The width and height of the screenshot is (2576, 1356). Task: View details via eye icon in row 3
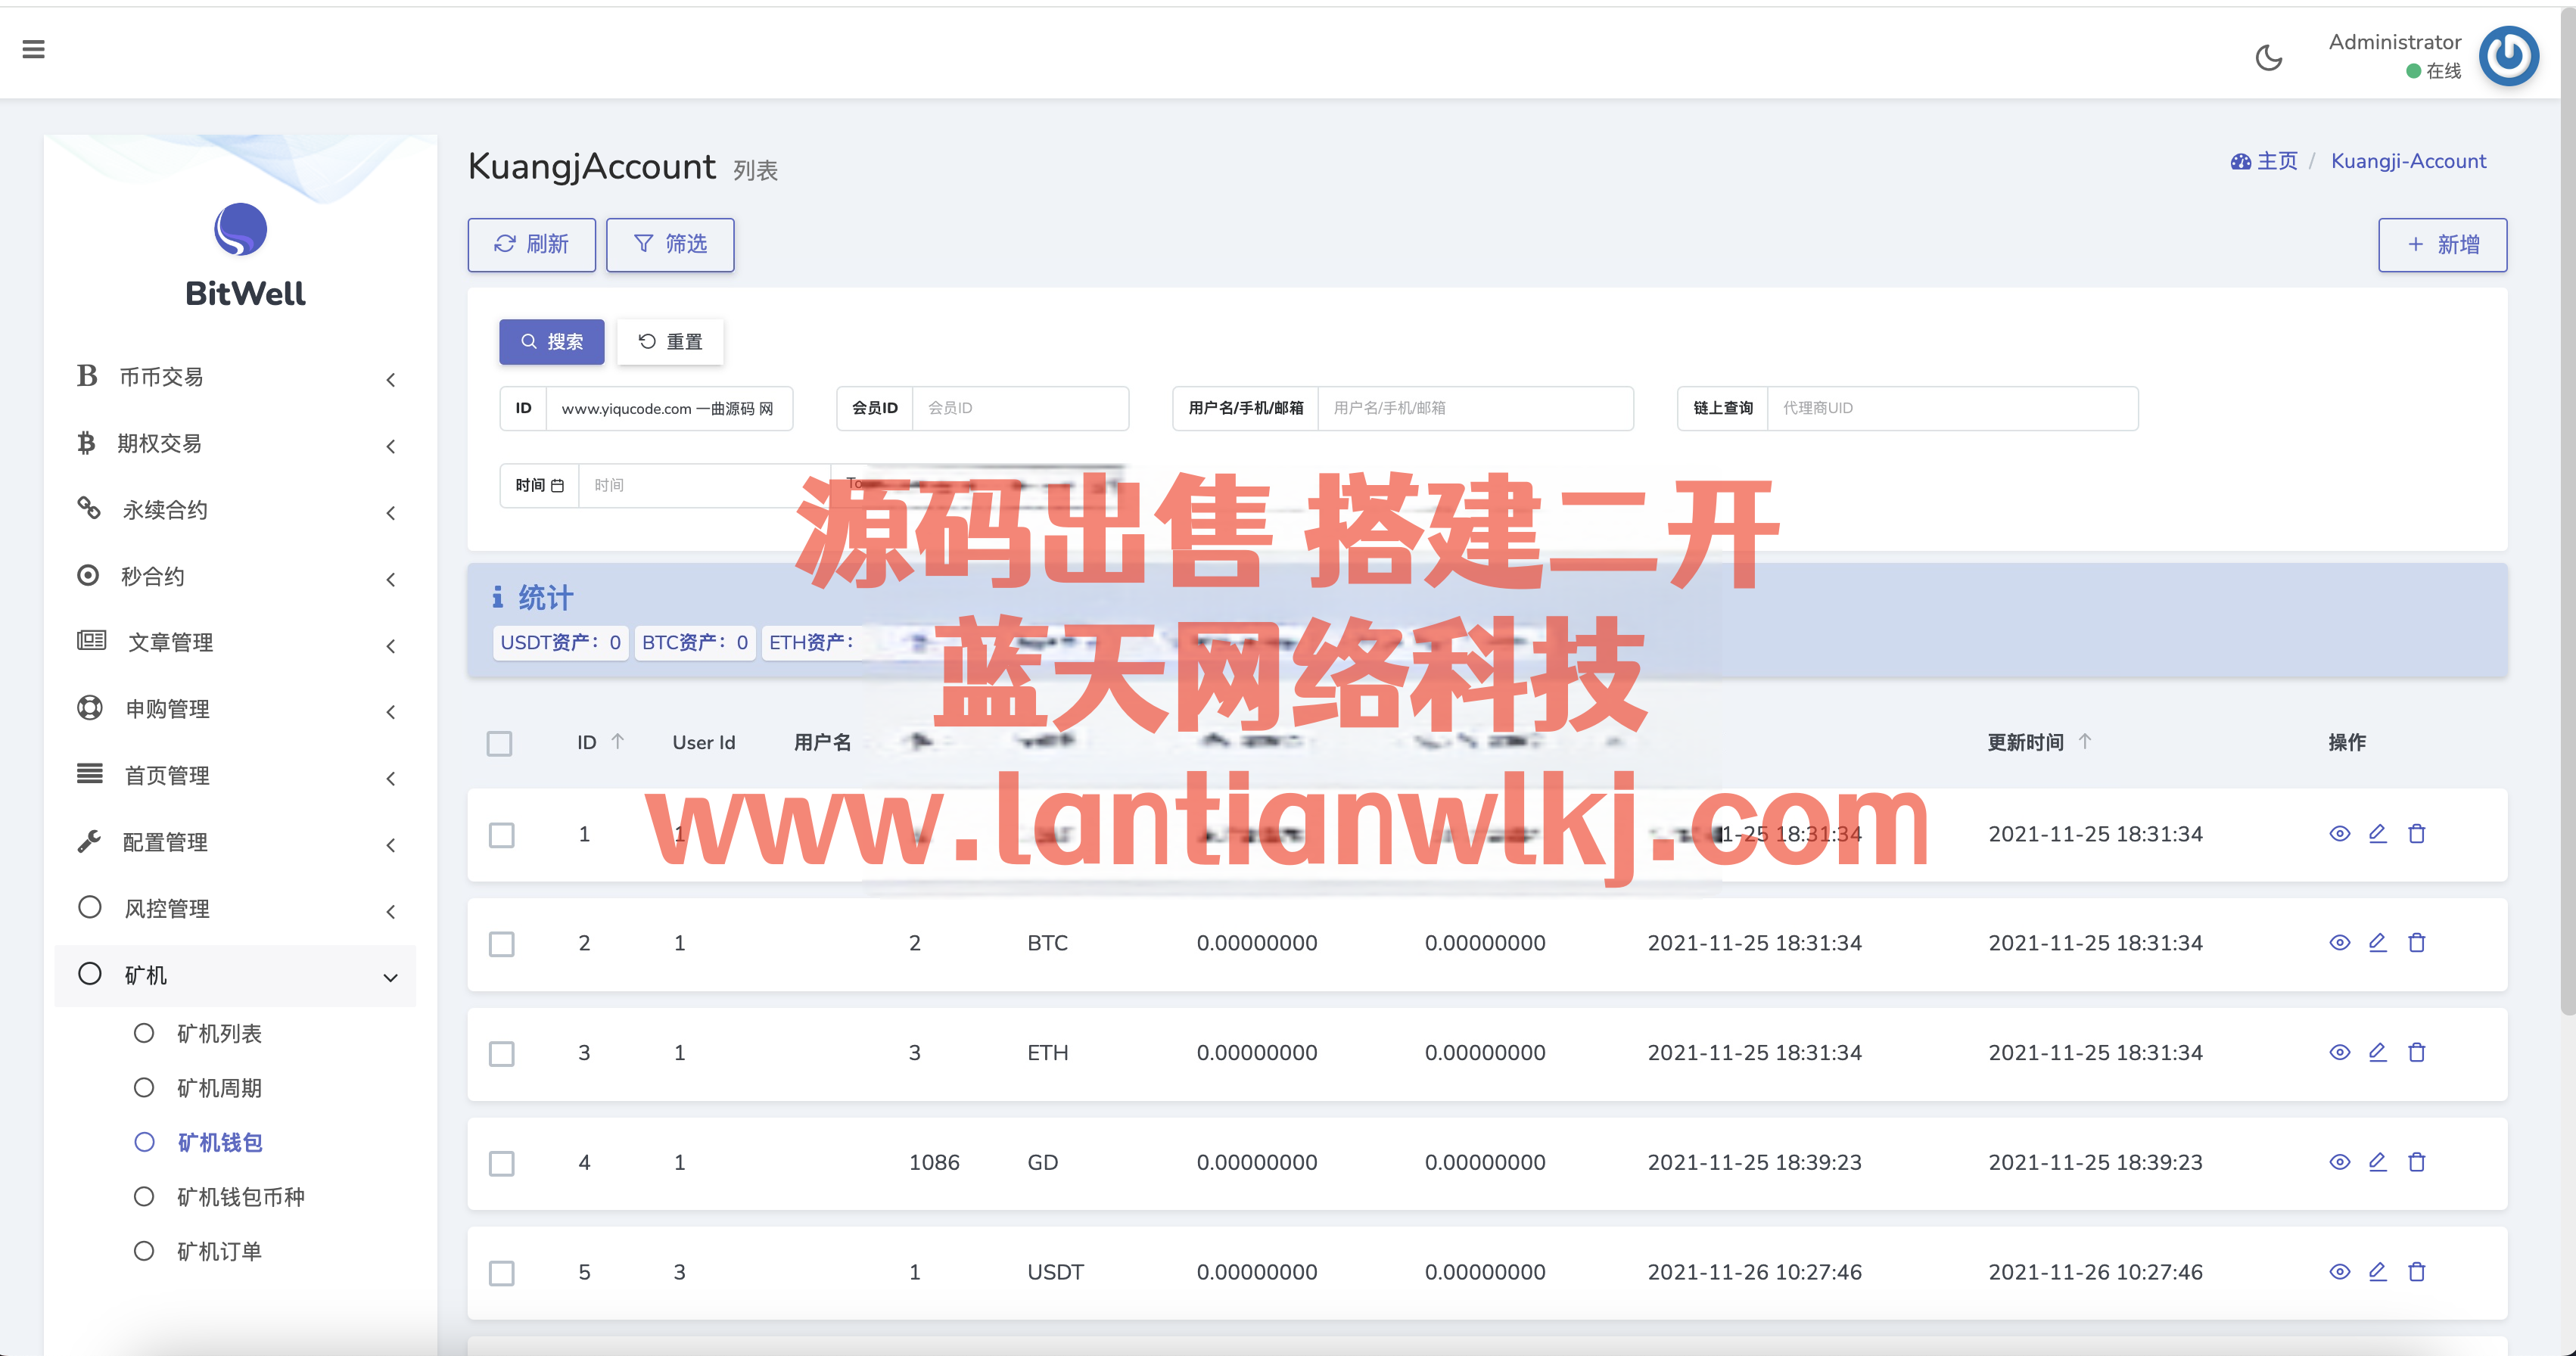coord(2339,1052)
